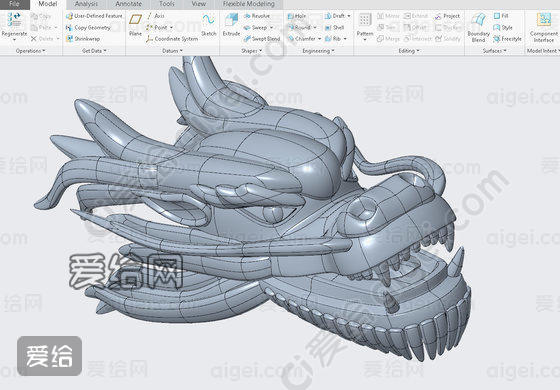Regenerate the model
The height and width of the screenshot is (390, 560).
[14, 25]
